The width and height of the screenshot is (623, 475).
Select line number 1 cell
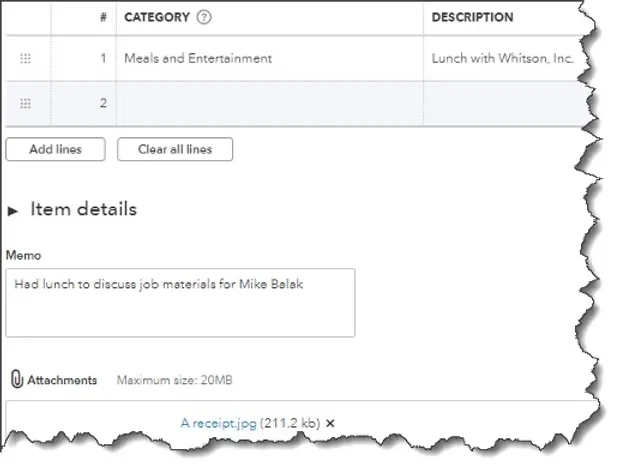[84, 58]
